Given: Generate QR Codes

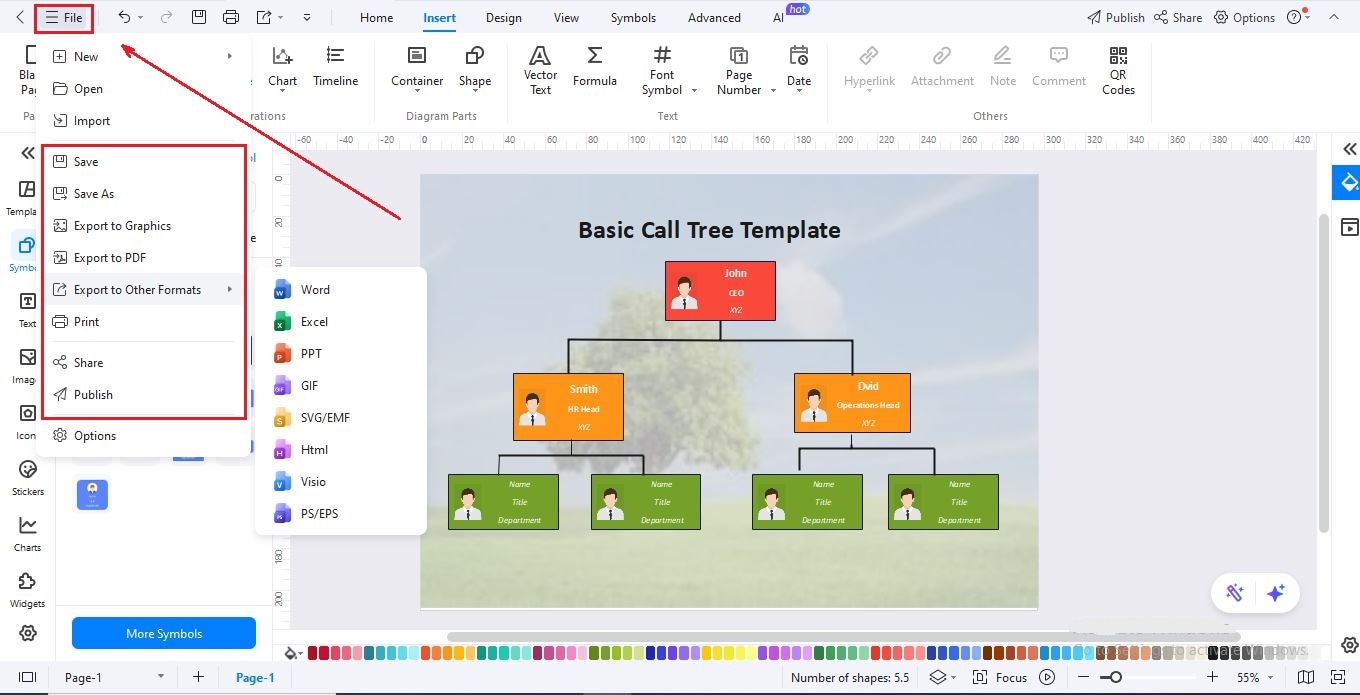Looking at the screenshot, I should (x=1117, y=70).
